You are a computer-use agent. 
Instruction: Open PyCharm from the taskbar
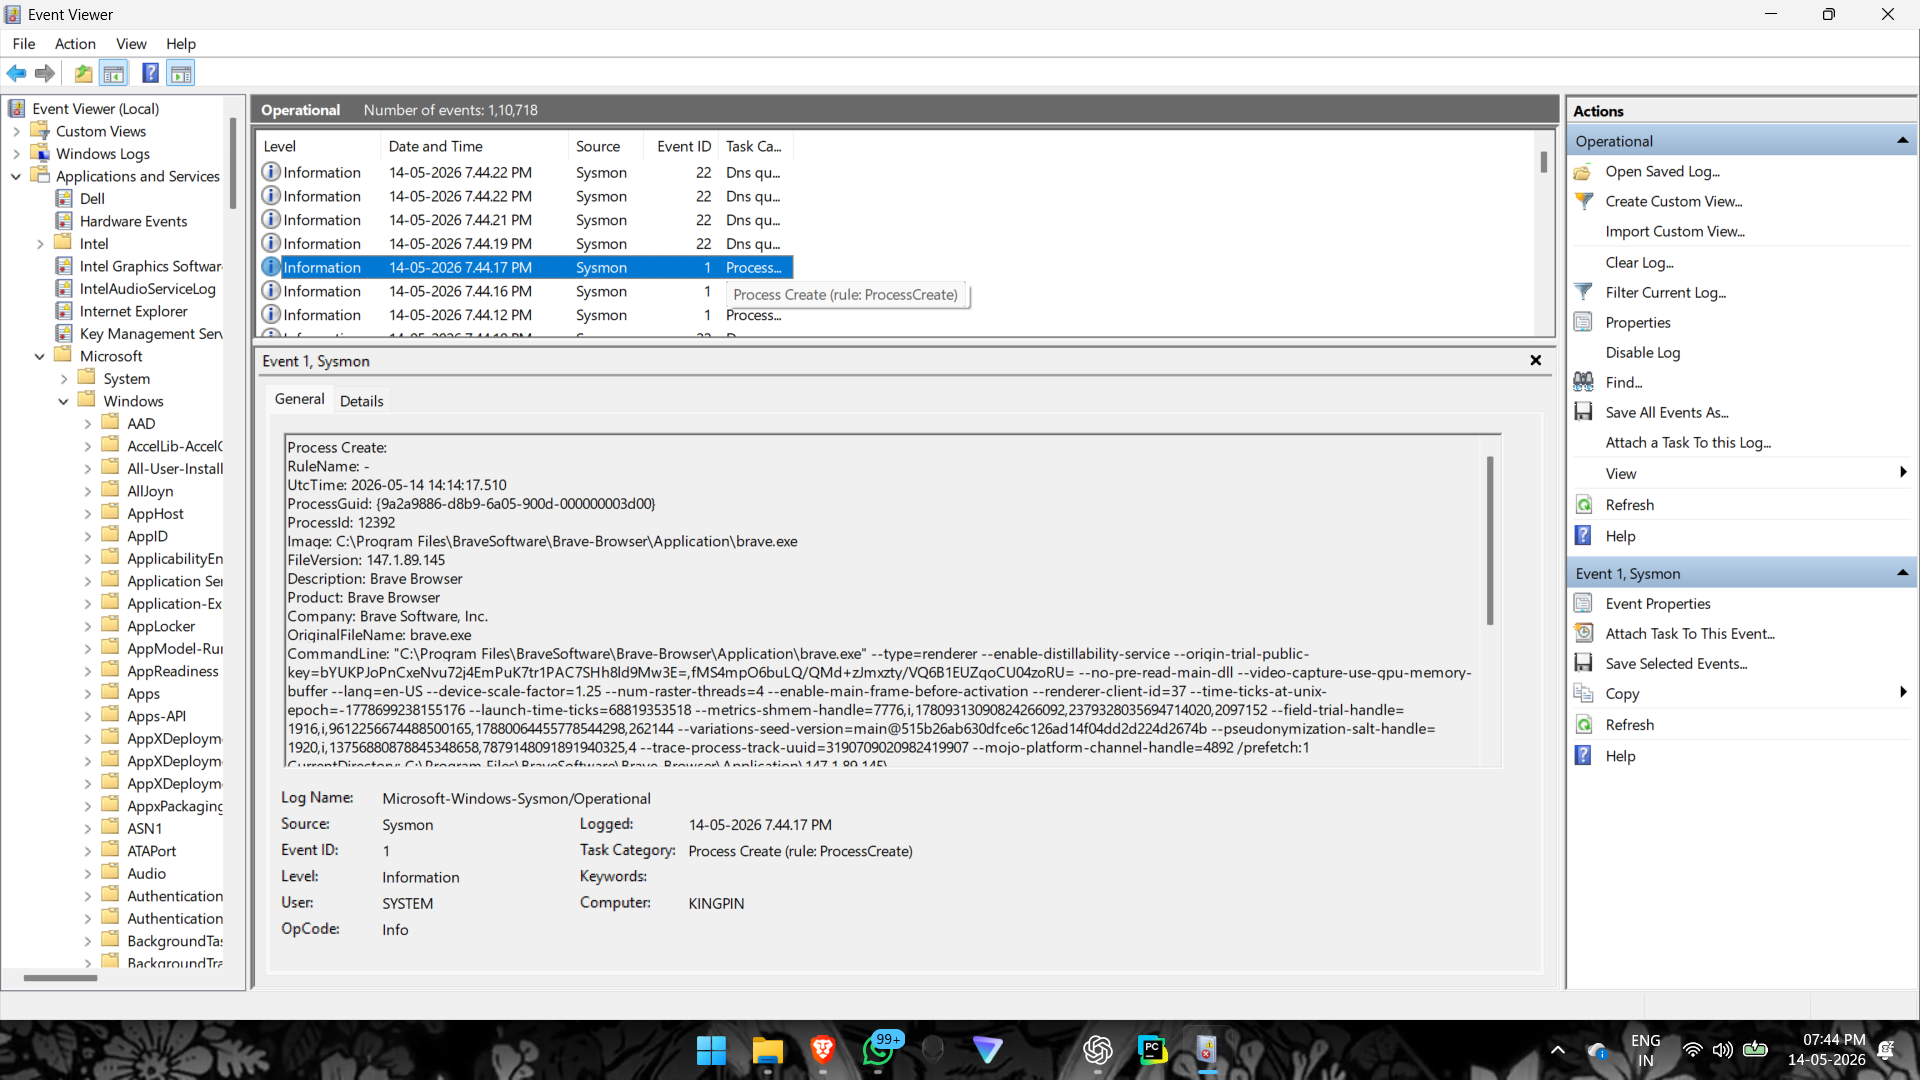[x=1152, y=1050]
